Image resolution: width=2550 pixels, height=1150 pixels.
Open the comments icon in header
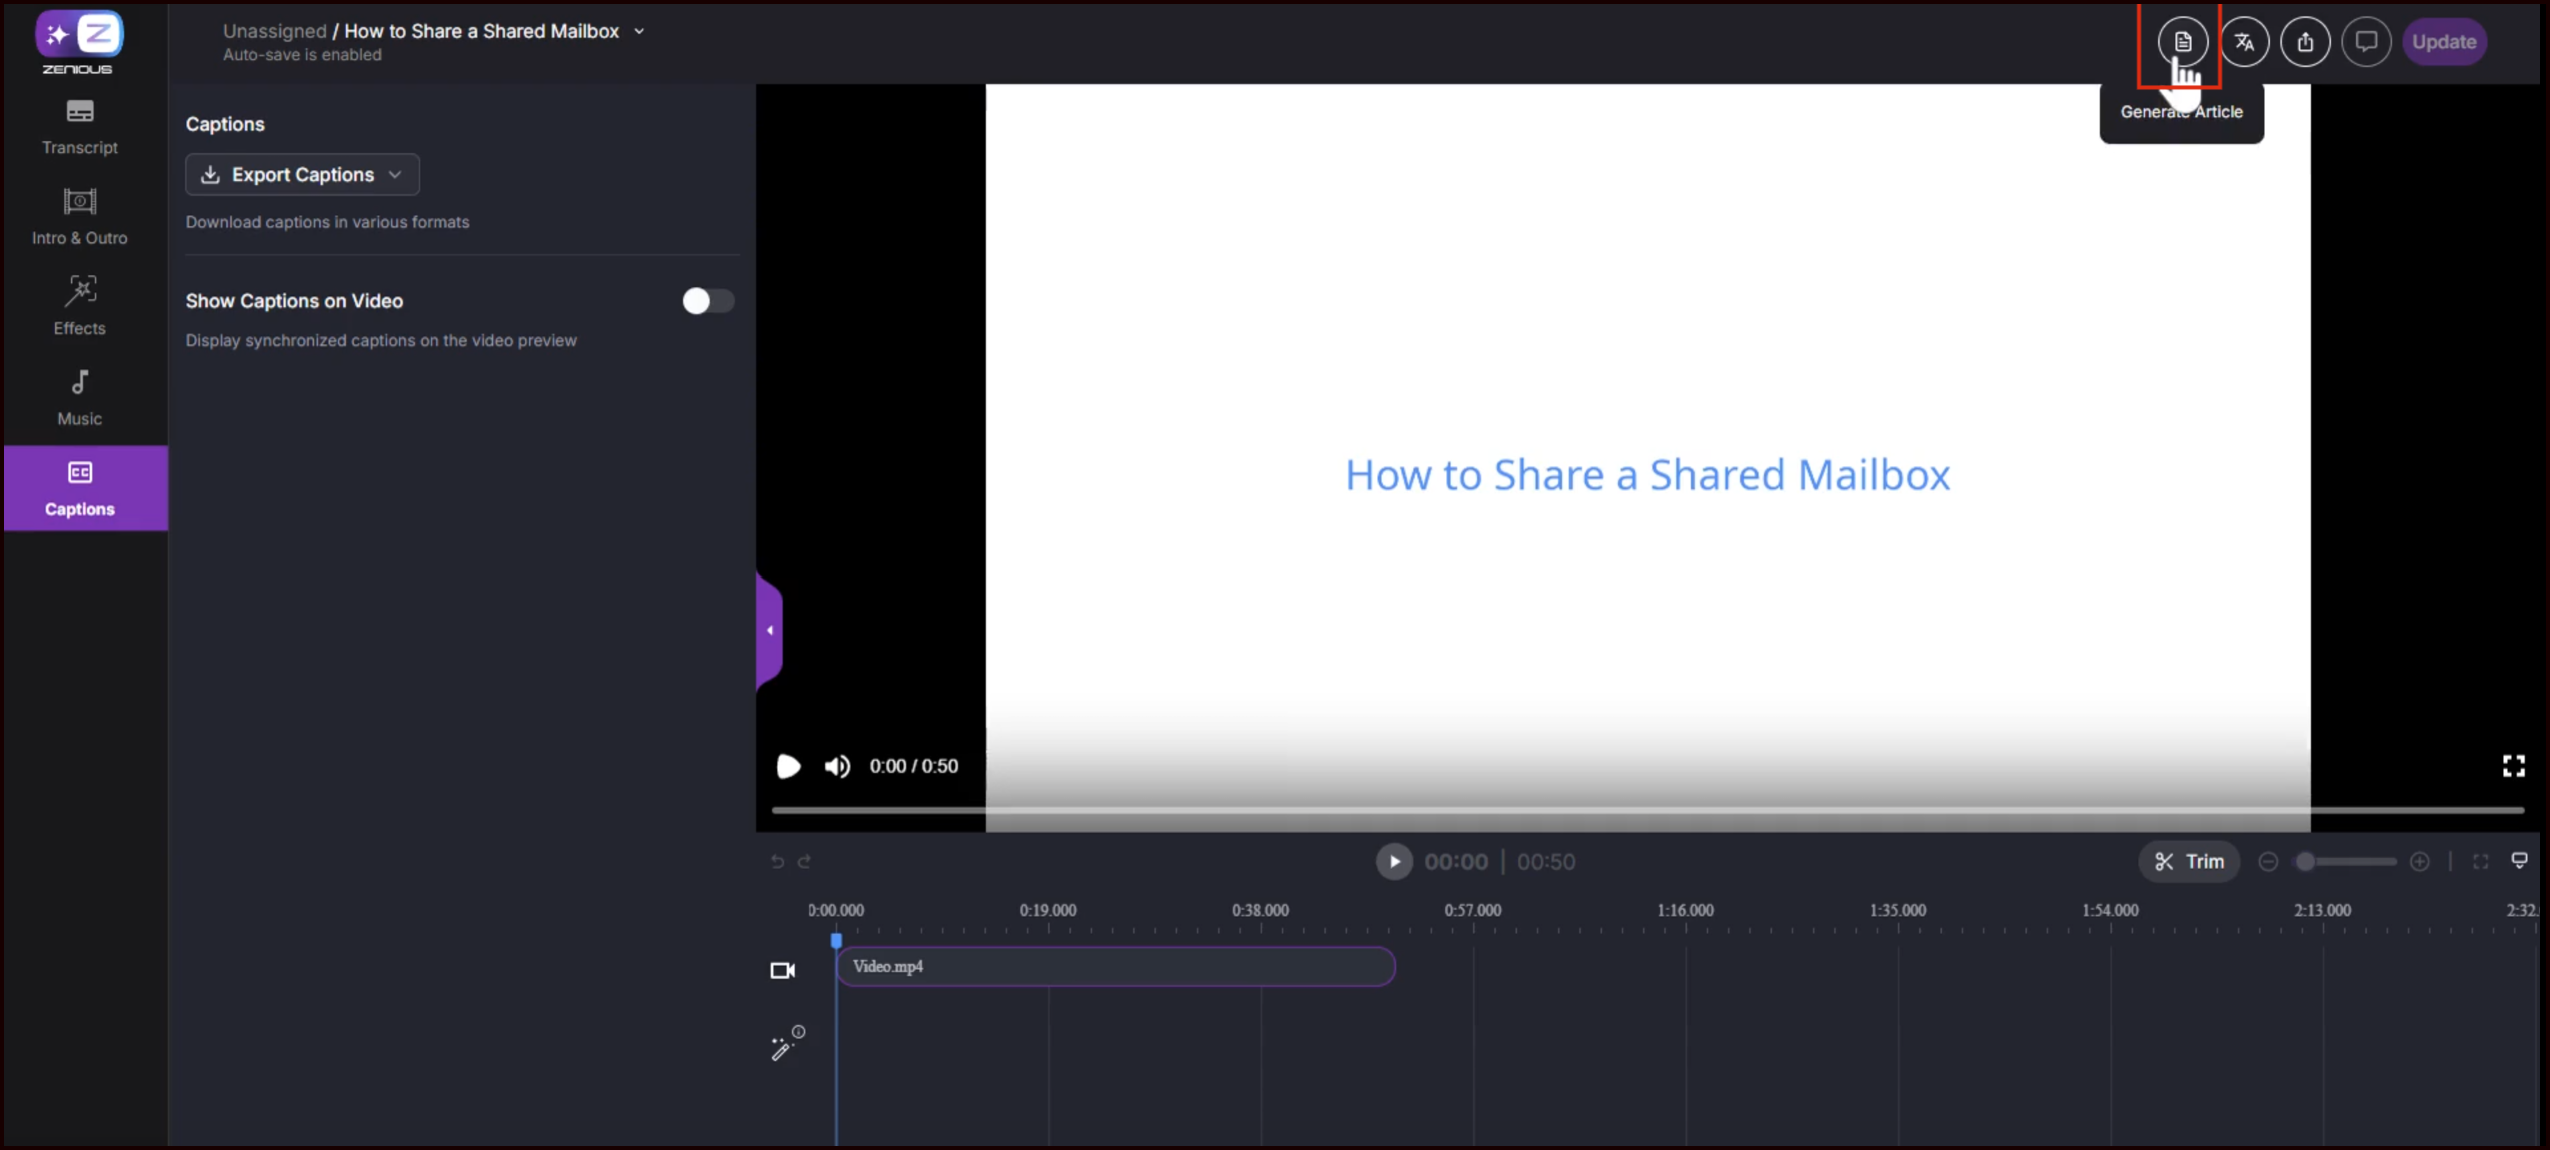tap(2366, 42)
